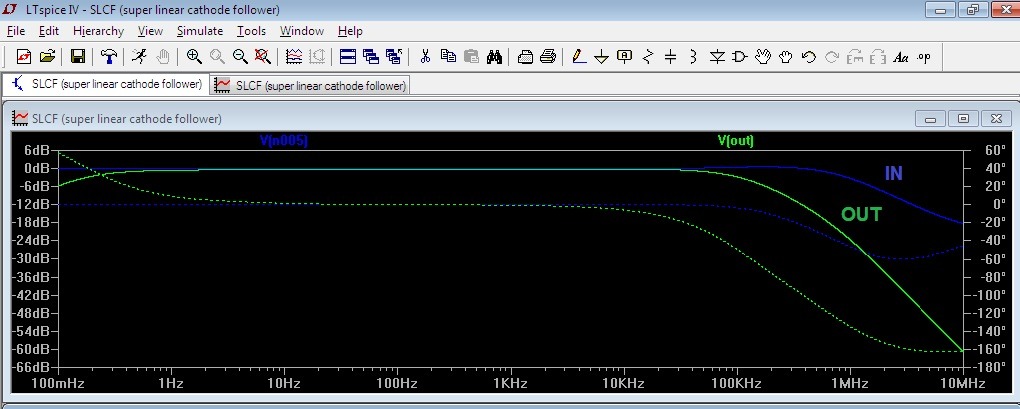Minimize the inner SLCF plot window
Screen dimensions: 1020x409
930,118
